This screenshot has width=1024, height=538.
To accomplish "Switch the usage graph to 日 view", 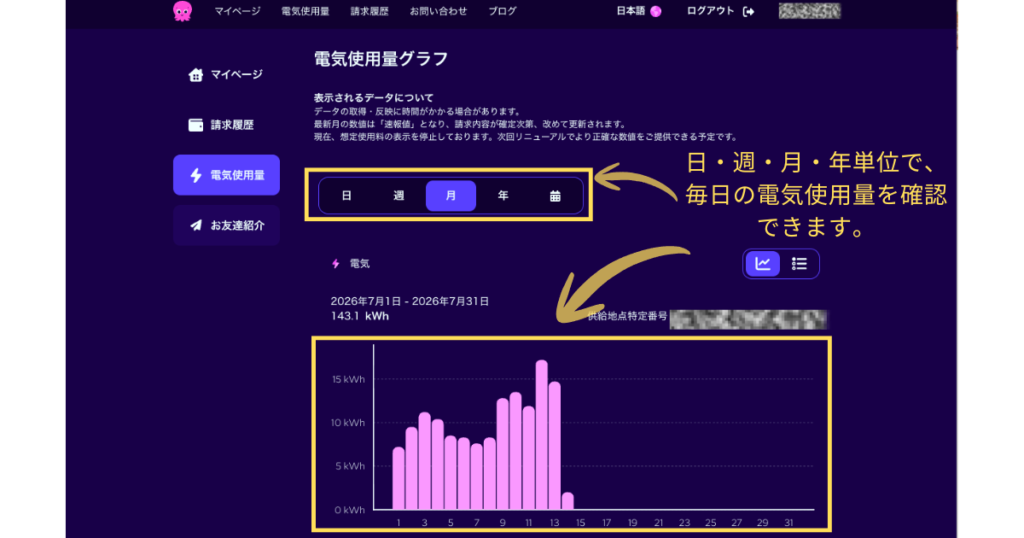I will tap(347, 195).
